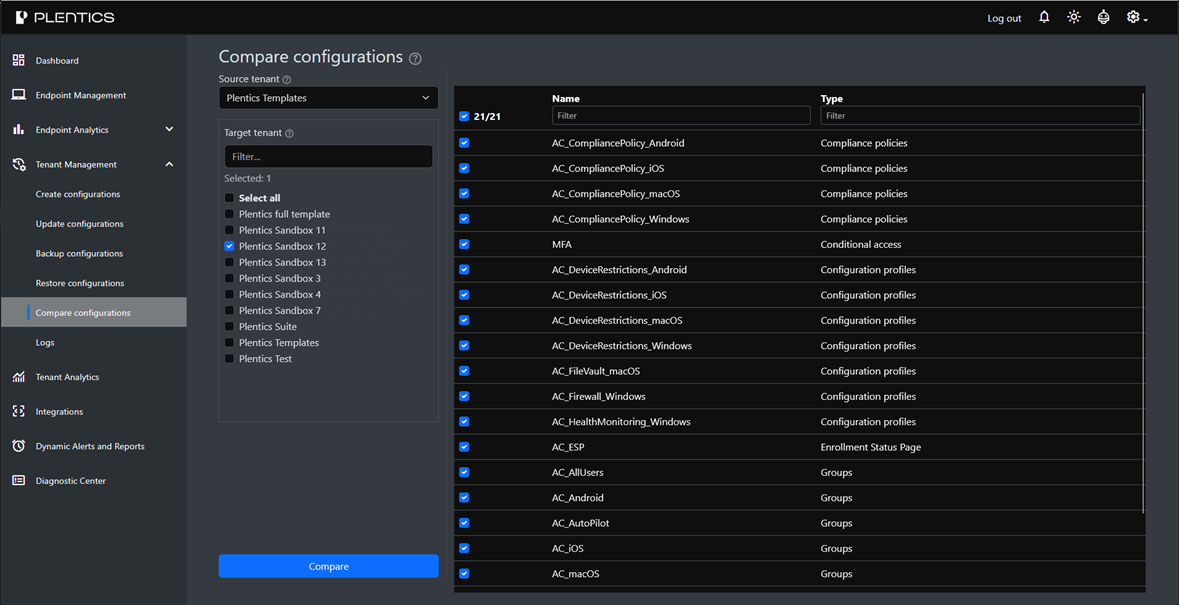This screenshot has height=605, width=1179.
Task: Open Backup configurations page
Action: [79, 253]
